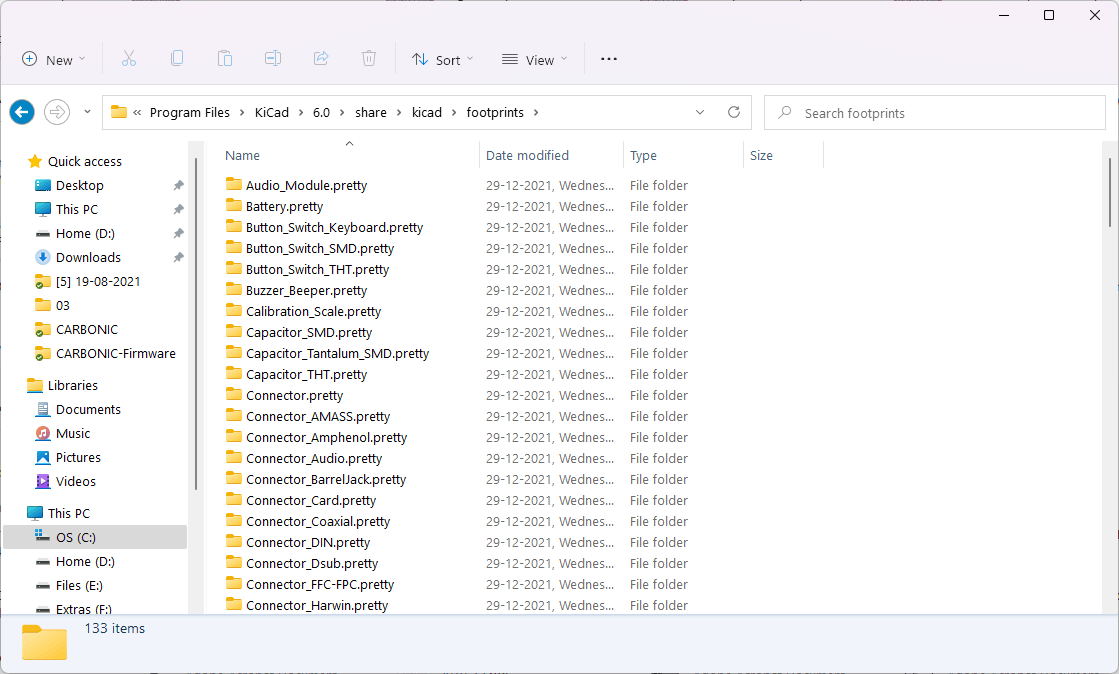
Task: Expand the hidden path double-chevron
Action: [137, 113]
